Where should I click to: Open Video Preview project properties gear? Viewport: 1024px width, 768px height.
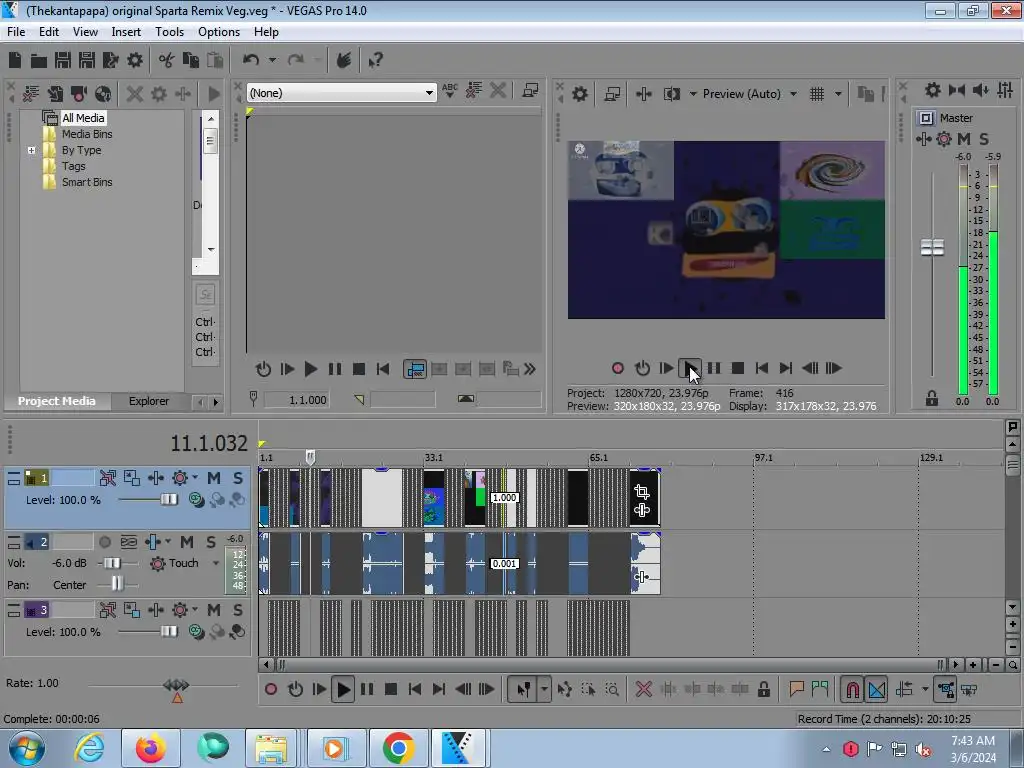click(x=579, y=94)
